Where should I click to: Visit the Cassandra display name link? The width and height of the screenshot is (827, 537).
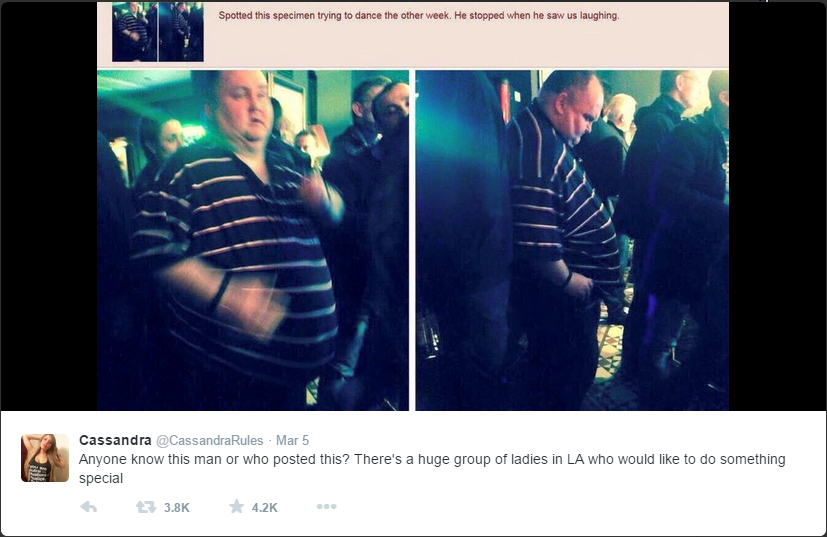click(115, 440)
